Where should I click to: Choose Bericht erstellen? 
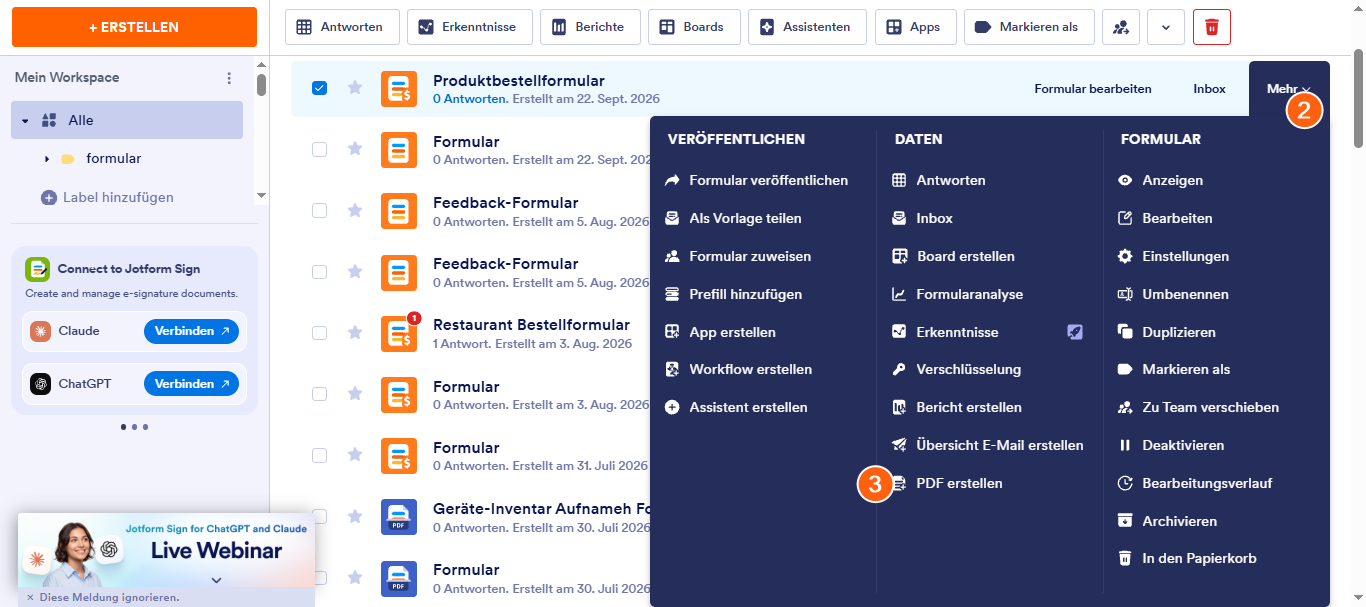click(x=957, y=407)
